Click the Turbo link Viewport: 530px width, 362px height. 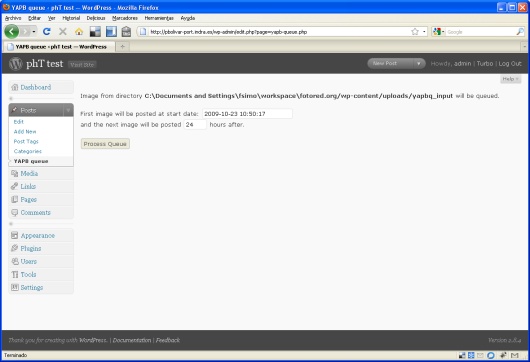pyautogui.click(x=485, y=64)
